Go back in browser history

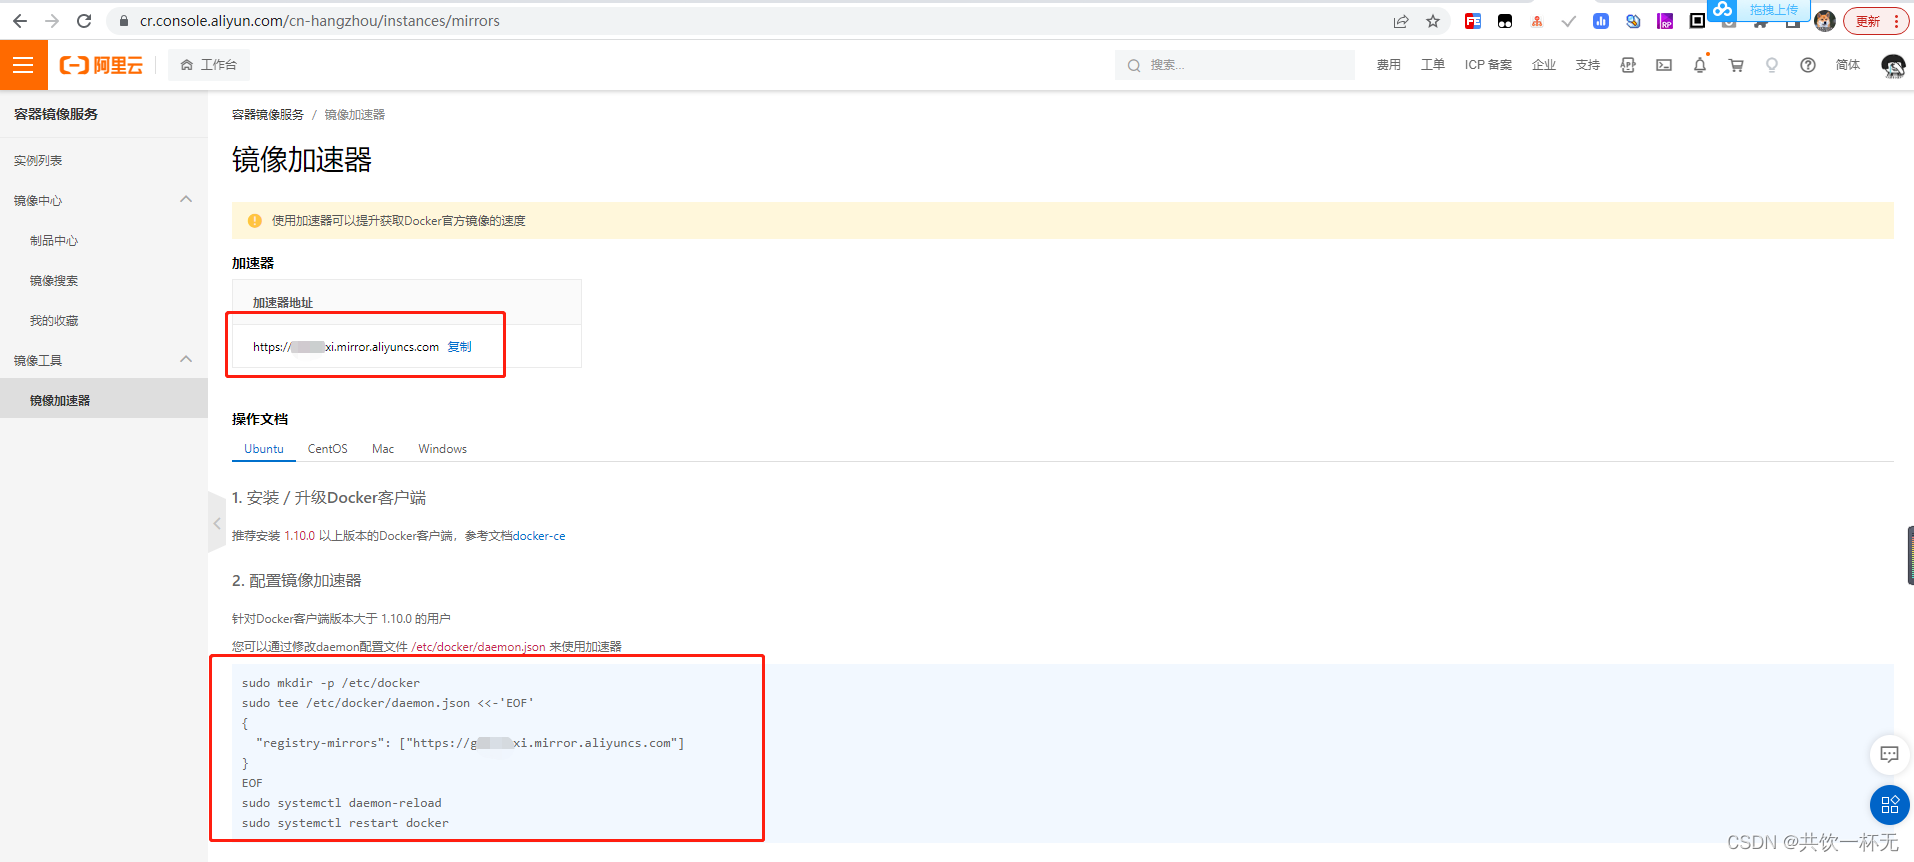pyautogui.click(x=20, y=21)
